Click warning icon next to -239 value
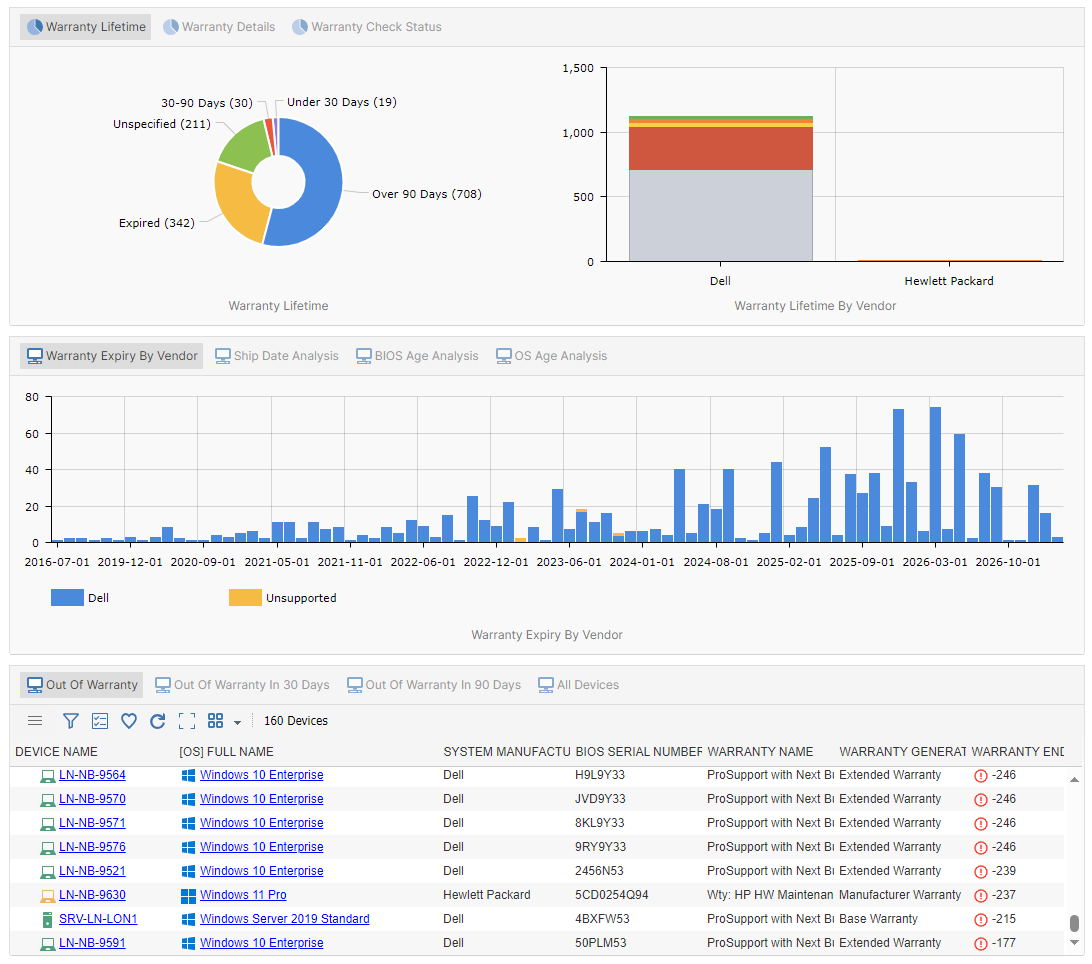The height and width of the screenshot is (964, 1092). (981, 872)
